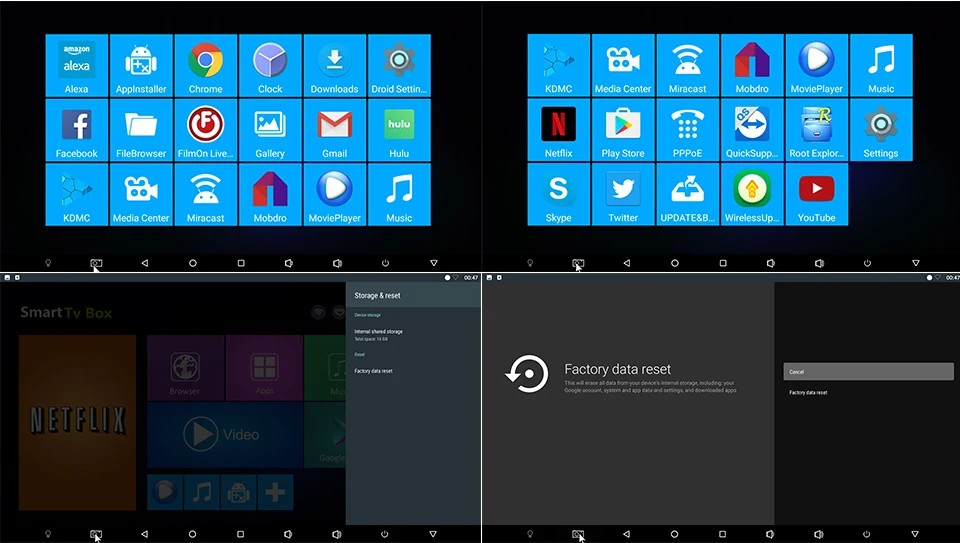Open the Play Store app
Screen dimensions: 960x543
623,130
